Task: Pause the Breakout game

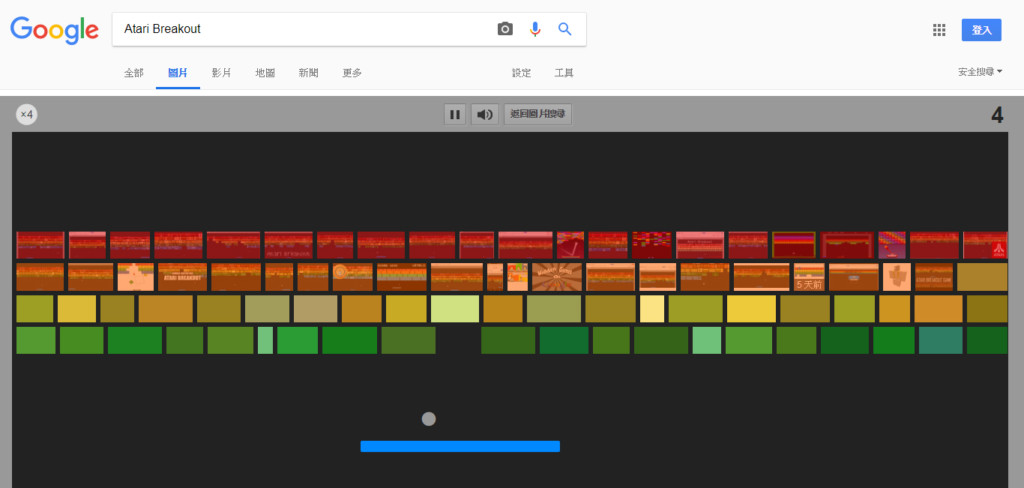Action: (x=455, y=115)
